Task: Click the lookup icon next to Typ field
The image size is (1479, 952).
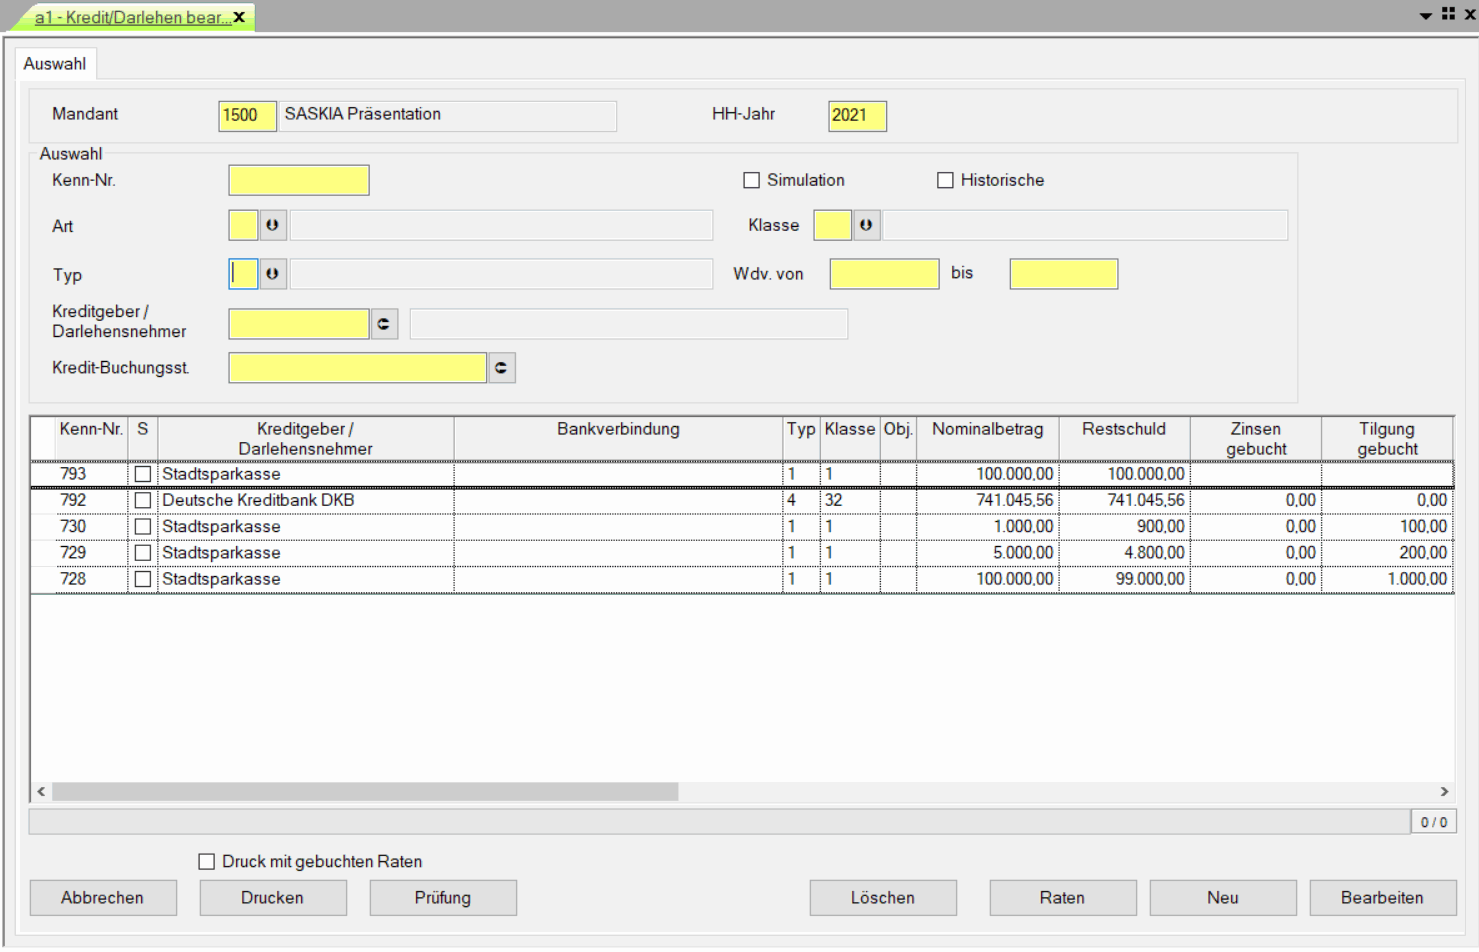Action: [x=272, y=274]
